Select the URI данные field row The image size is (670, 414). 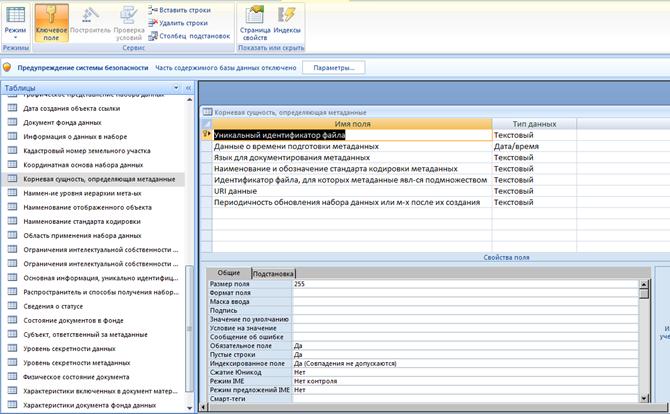click(236, 191)
